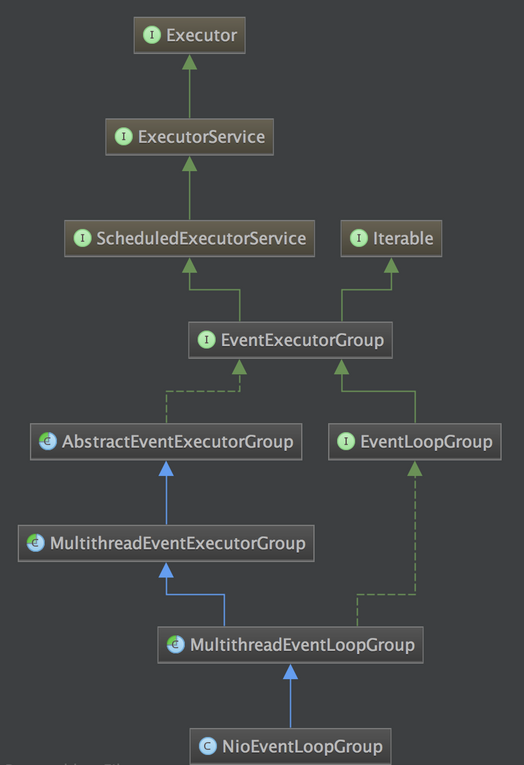Select the AbstractEventExecutorGroup node label
524x765 pixels.
[x=178, y=442]
